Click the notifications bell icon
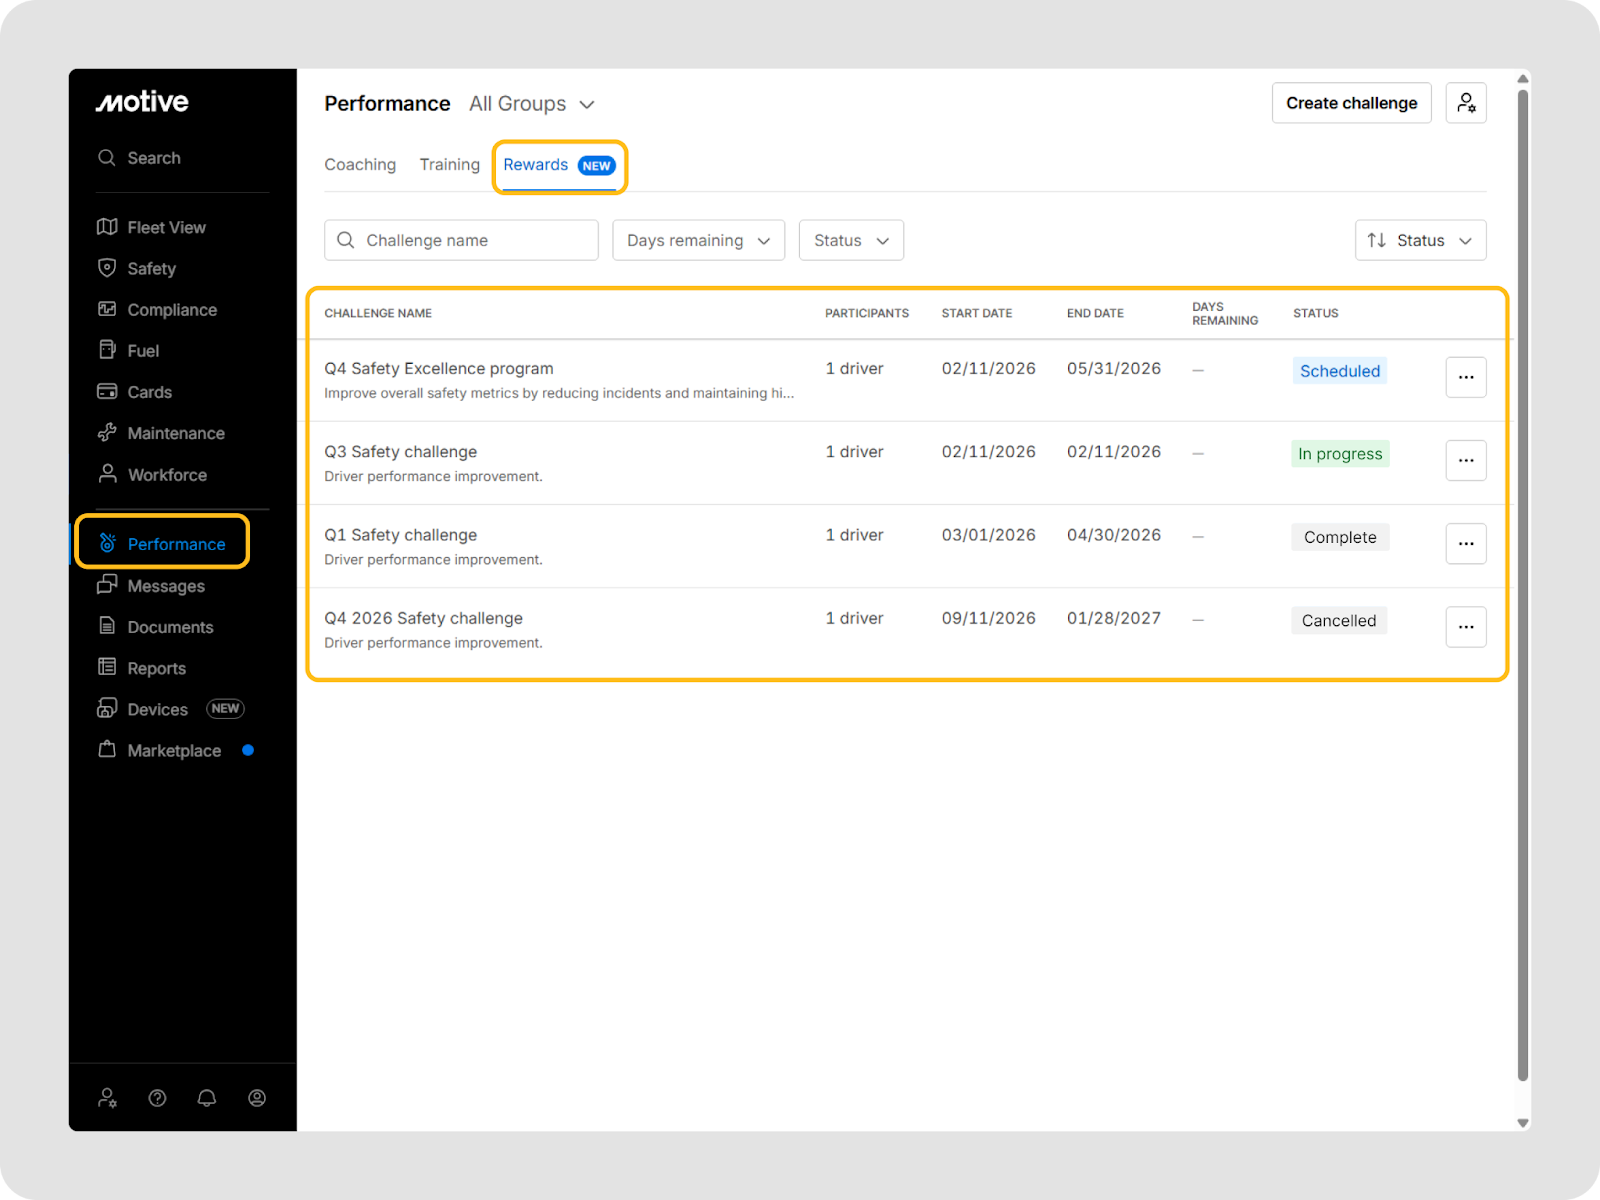 click(x=207, y=1098)
